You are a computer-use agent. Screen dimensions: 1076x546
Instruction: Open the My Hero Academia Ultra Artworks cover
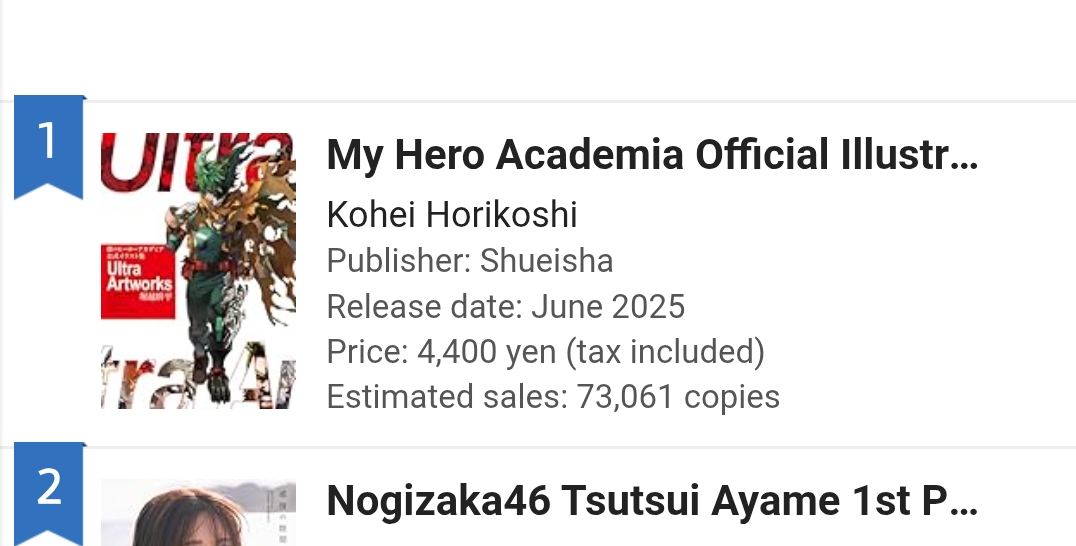(x=198, y=271)
